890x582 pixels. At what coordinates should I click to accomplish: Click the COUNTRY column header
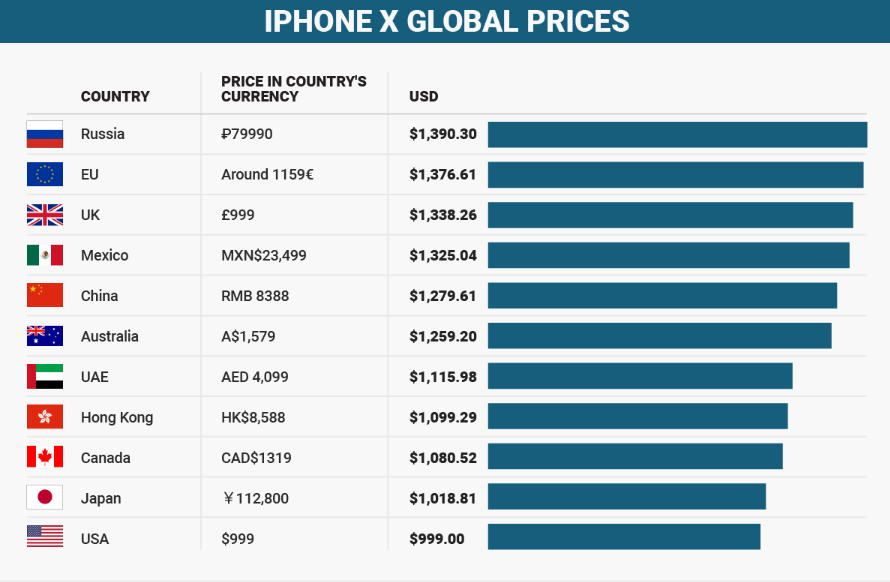pos(115,97)
